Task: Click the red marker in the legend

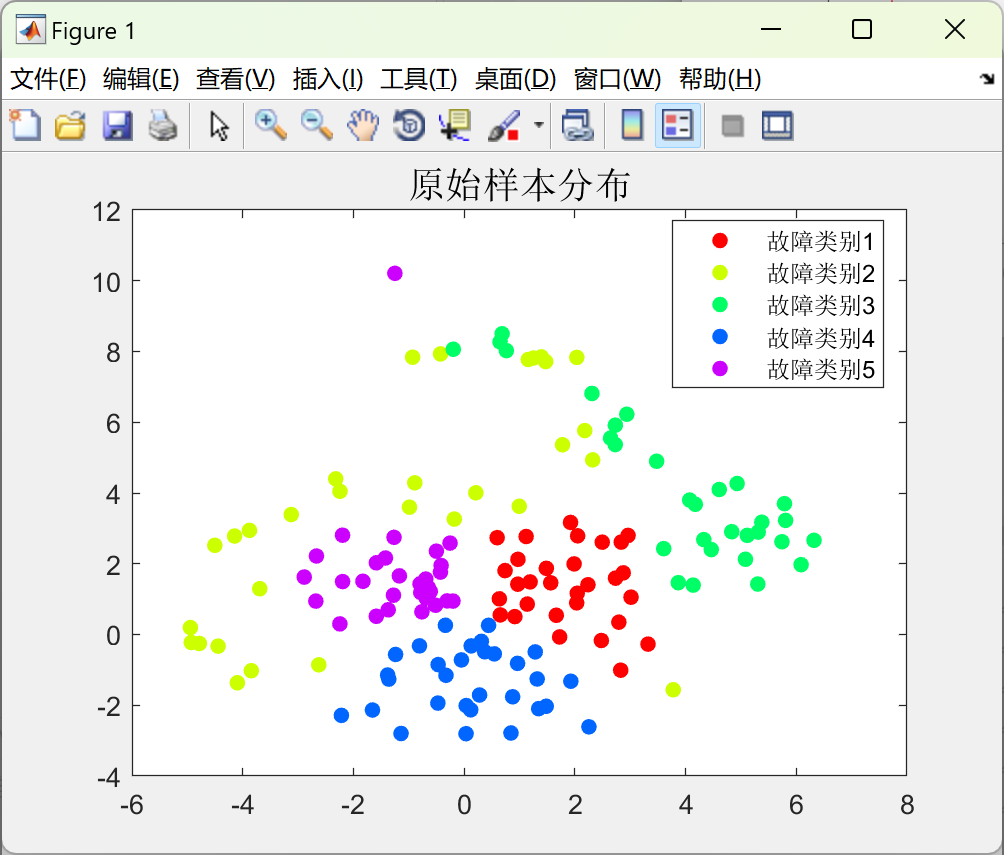Action: tap(720, 240)
